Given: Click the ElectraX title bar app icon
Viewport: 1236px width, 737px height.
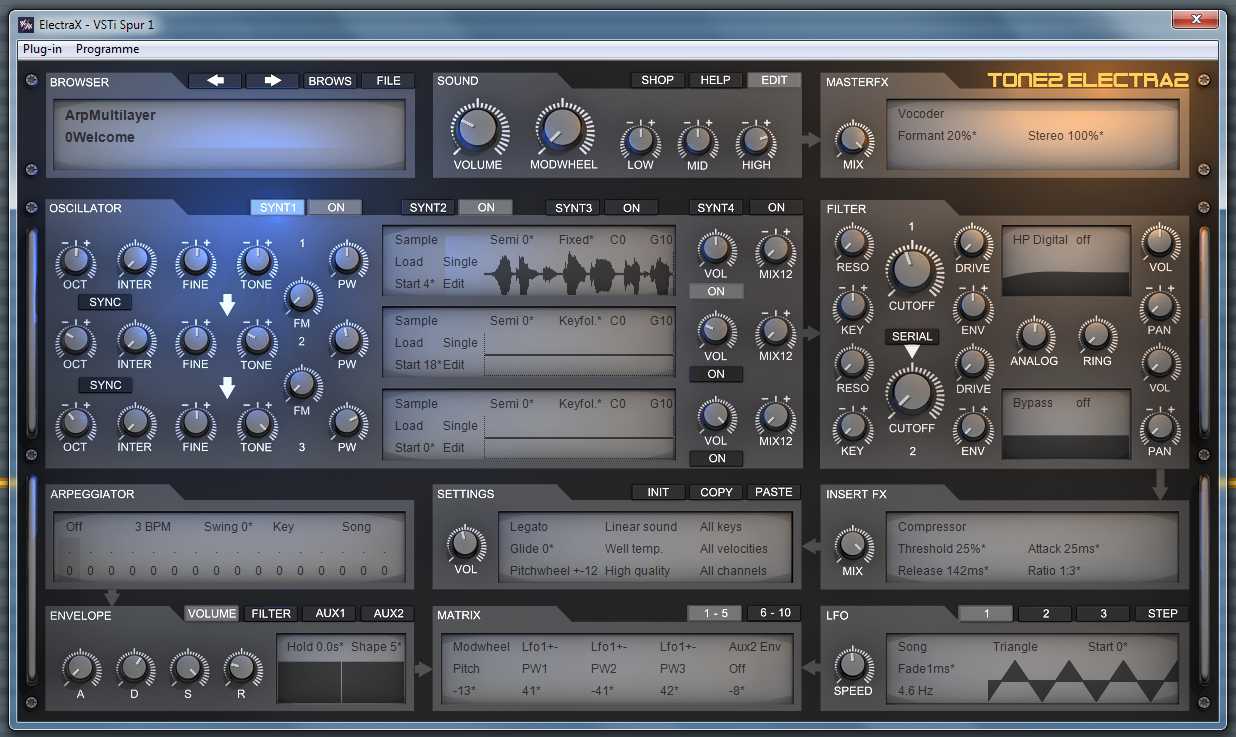Looking at the screenshot, I should point(27,24).
